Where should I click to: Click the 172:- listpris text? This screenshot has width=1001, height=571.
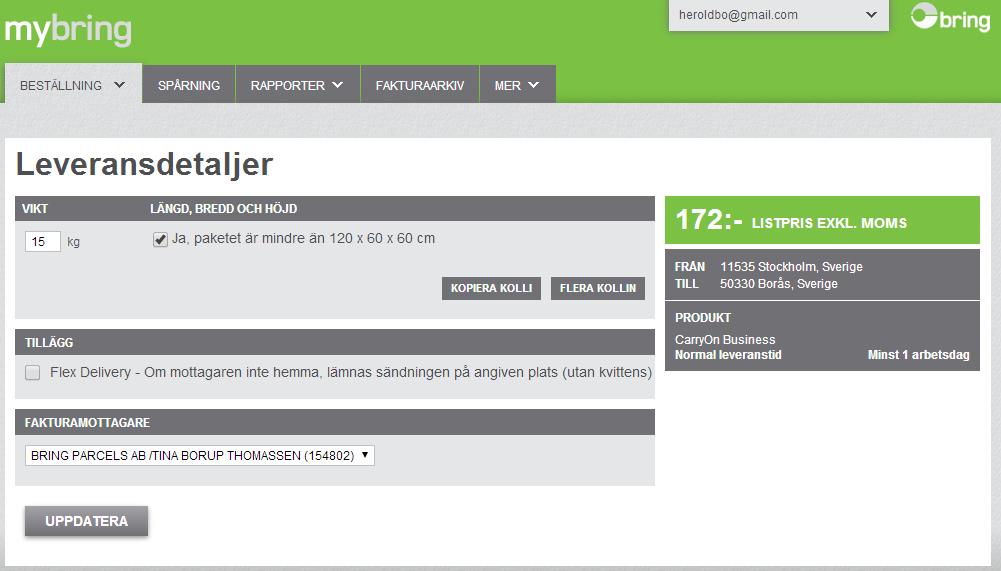[790, 220]
